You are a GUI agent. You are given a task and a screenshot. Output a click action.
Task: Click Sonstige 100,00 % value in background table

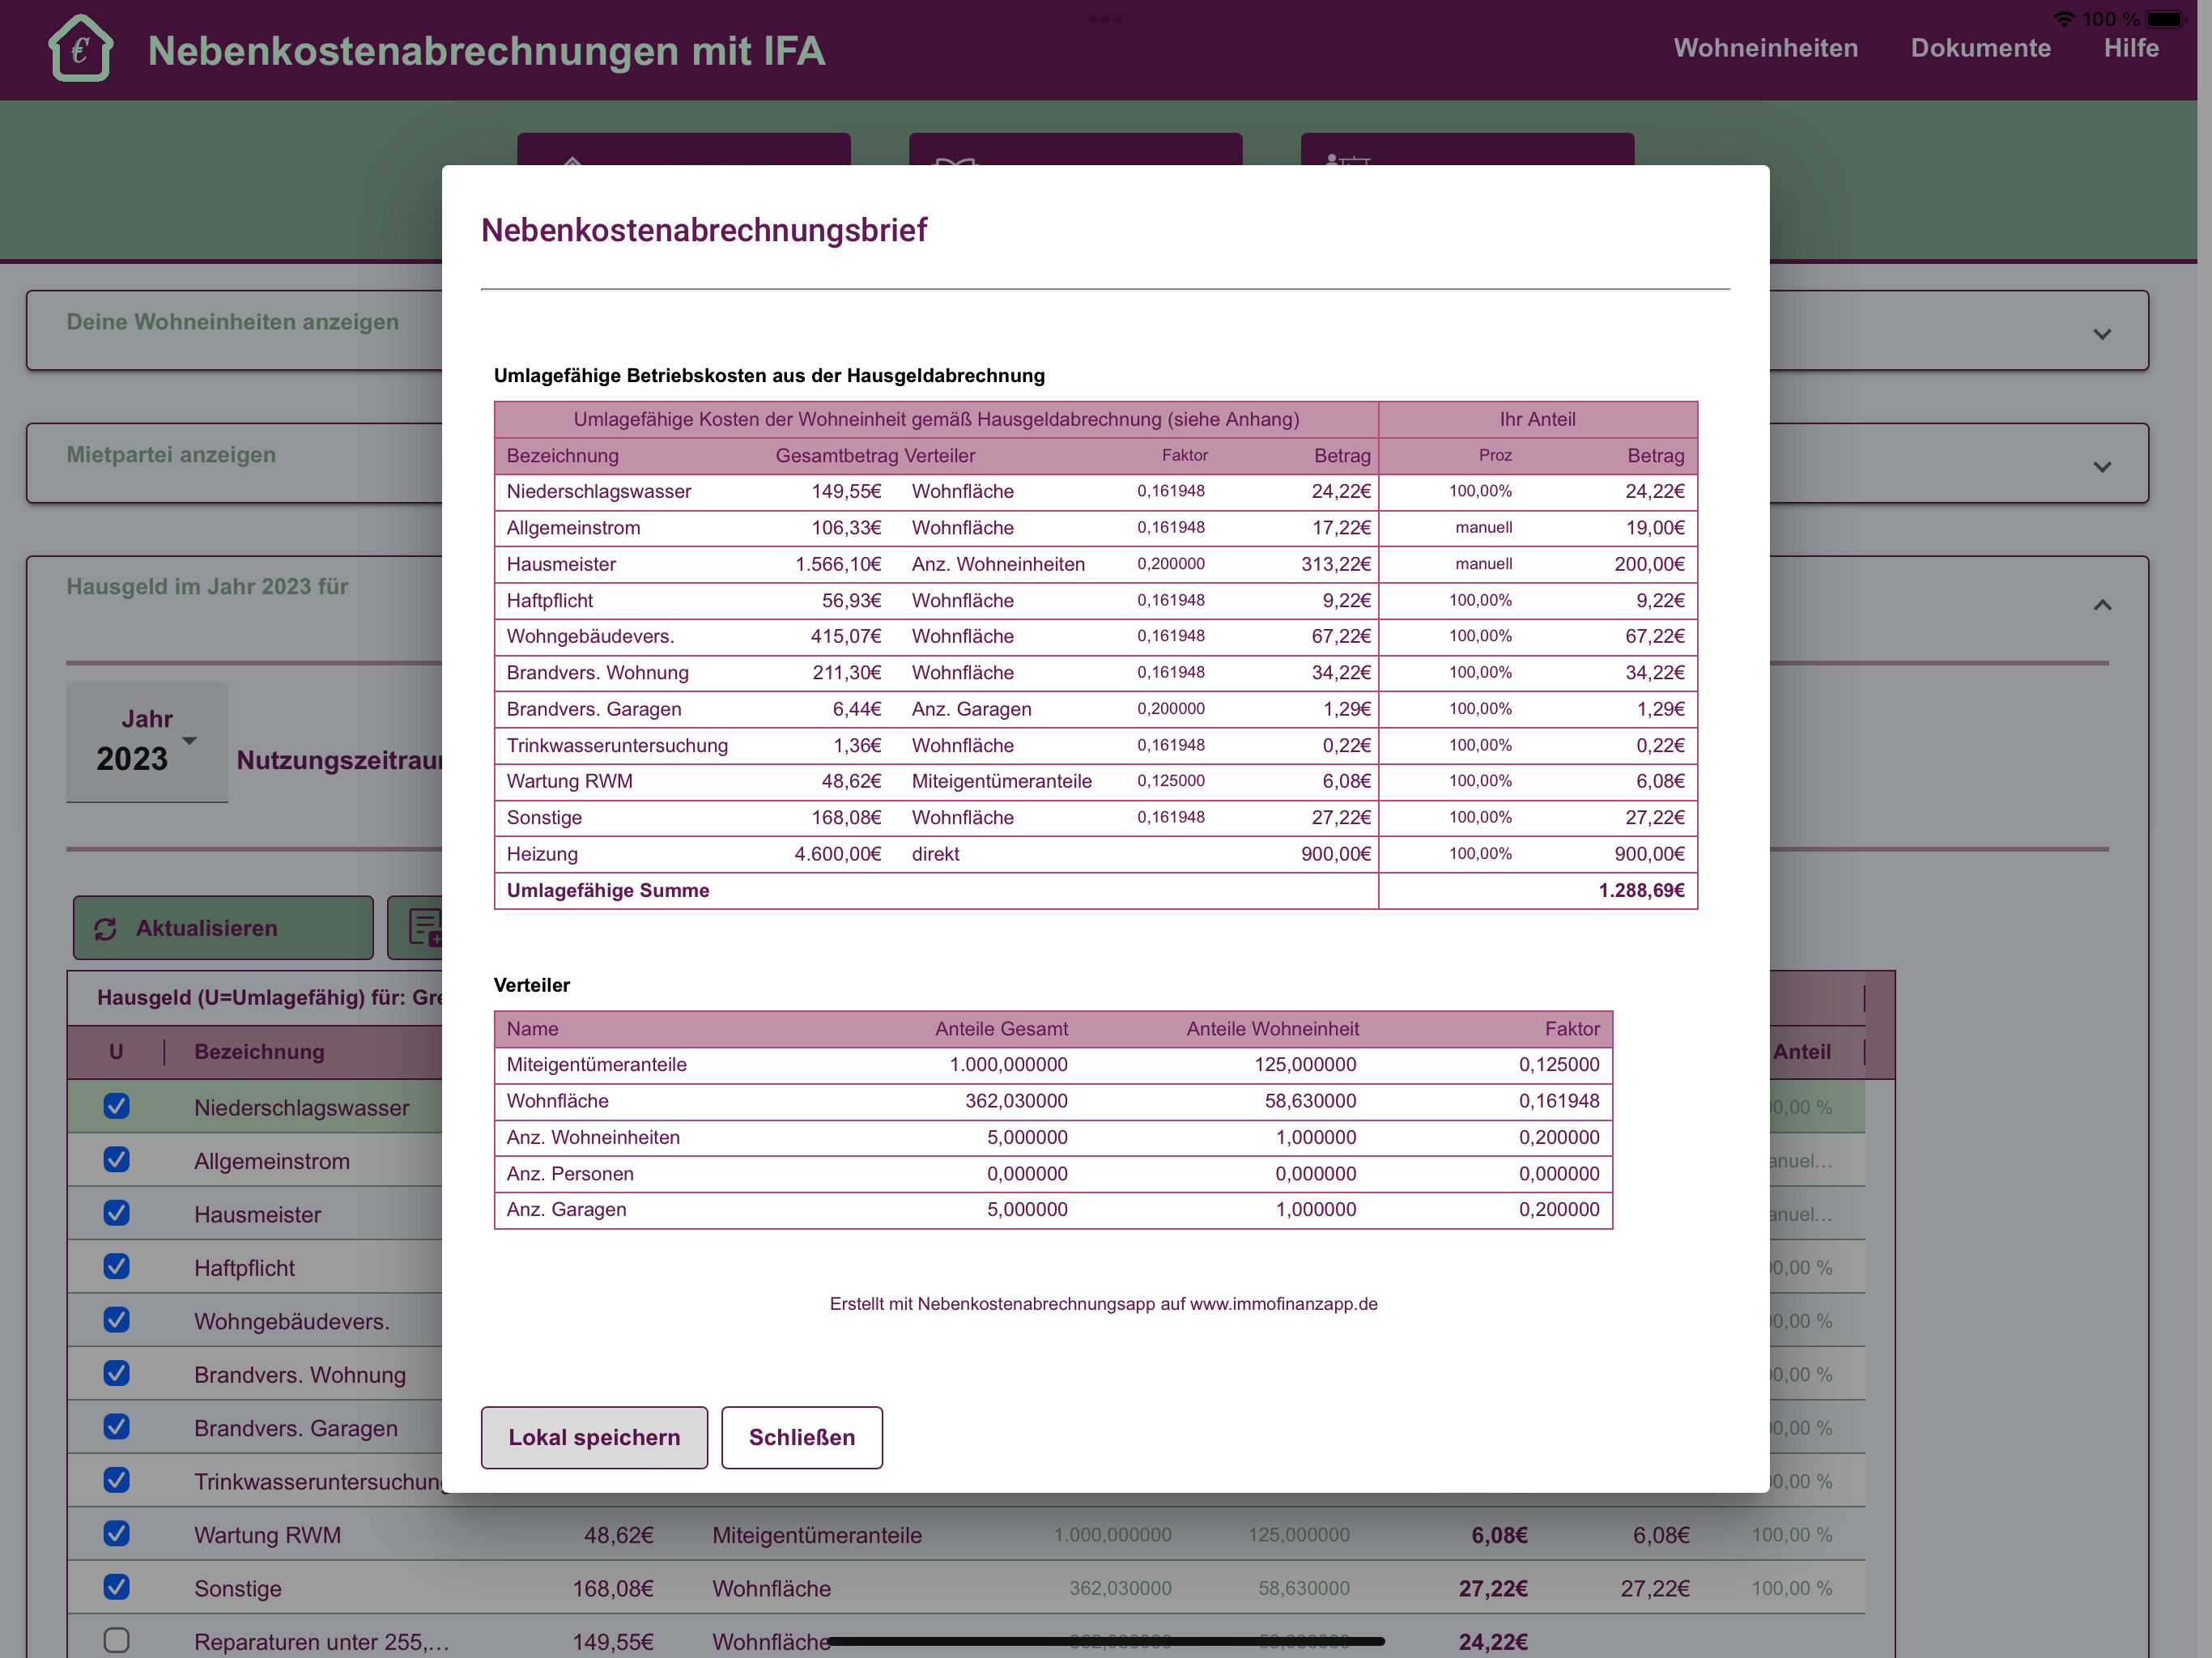click(1791, 1588)
